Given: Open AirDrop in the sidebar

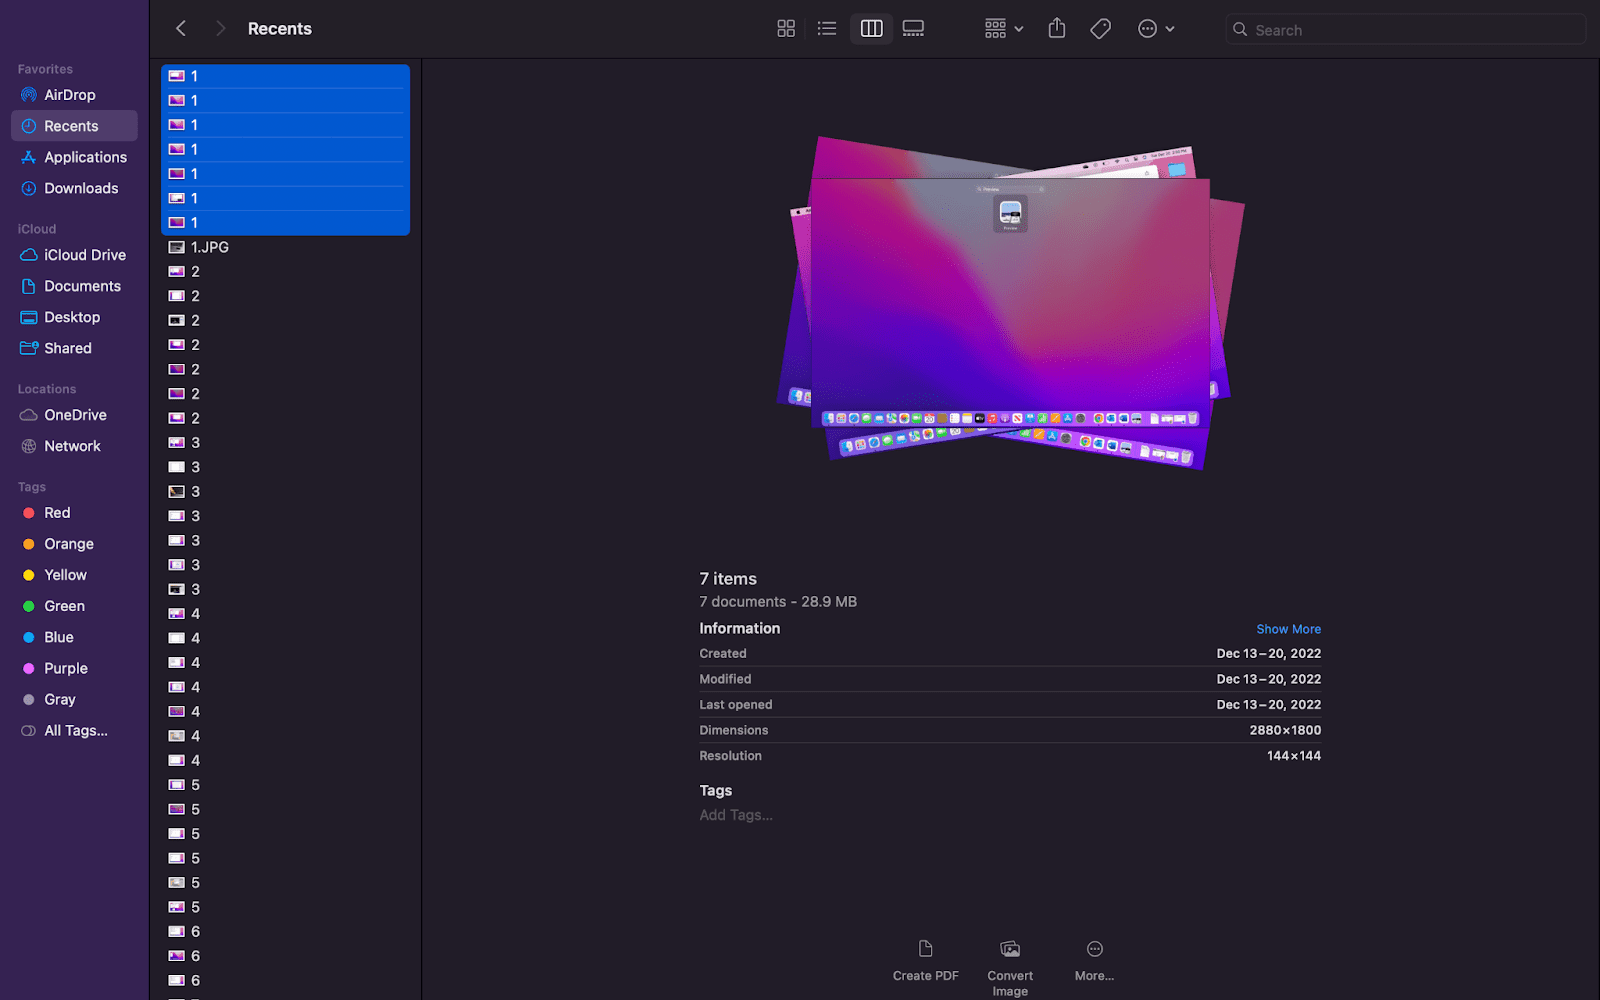Looking at the screenshot, I should 74,95.
